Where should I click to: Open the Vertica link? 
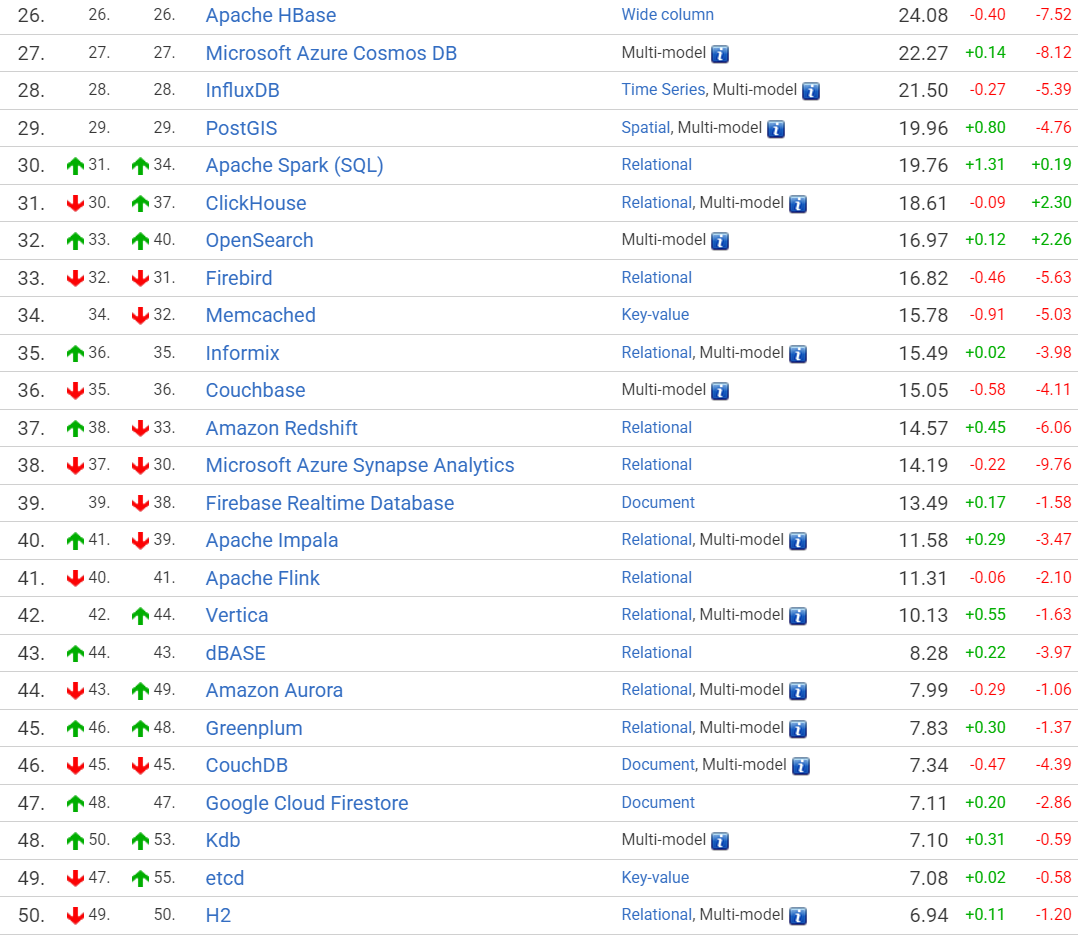236,616
